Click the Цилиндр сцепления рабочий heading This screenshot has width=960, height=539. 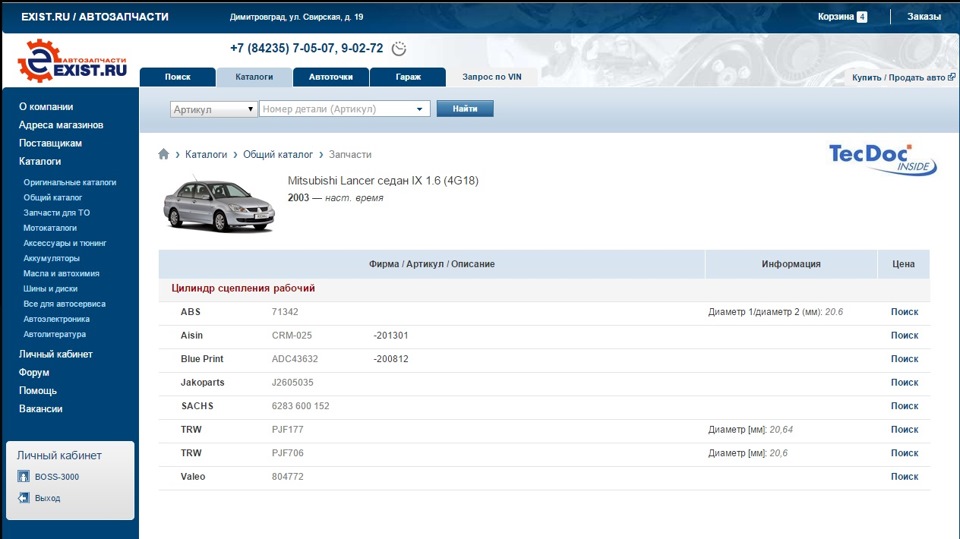coord(243,288)
